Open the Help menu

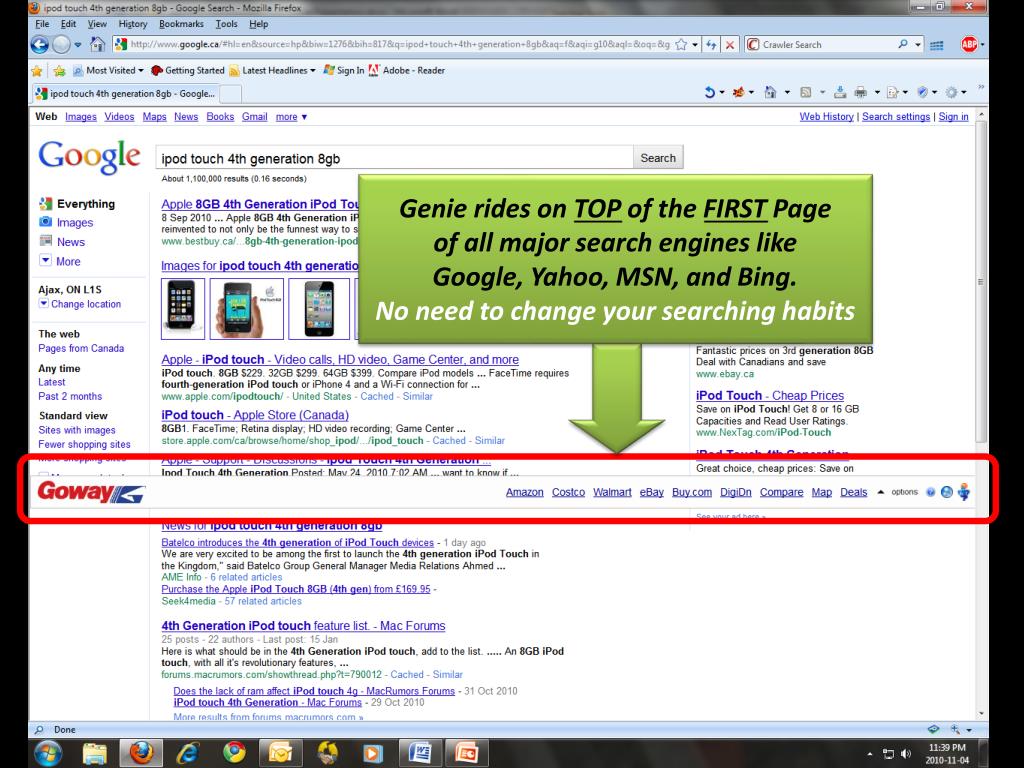click(x=259, y=24)
